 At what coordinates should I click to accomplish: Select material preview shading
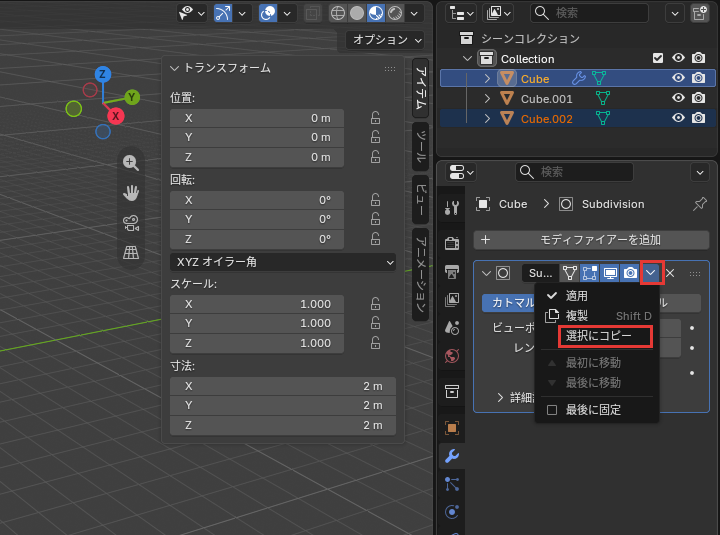(376, 13)
